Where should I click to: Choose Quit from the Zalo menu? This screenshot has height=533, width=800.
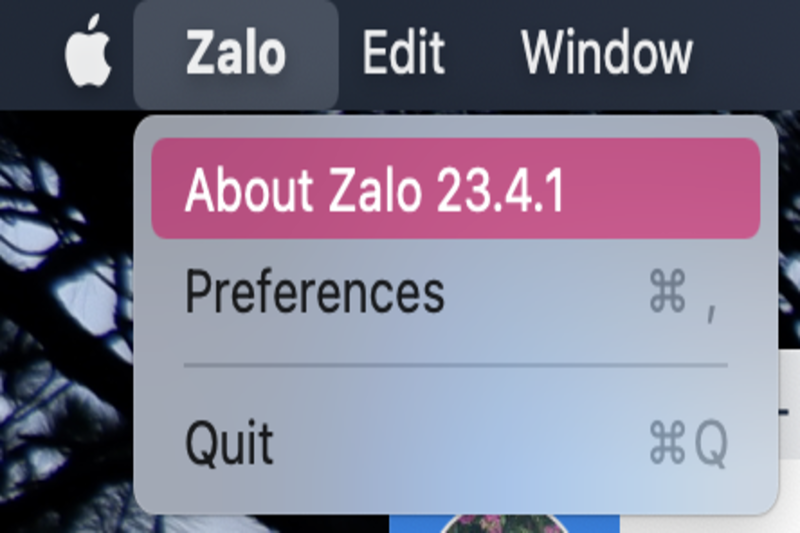230,442
